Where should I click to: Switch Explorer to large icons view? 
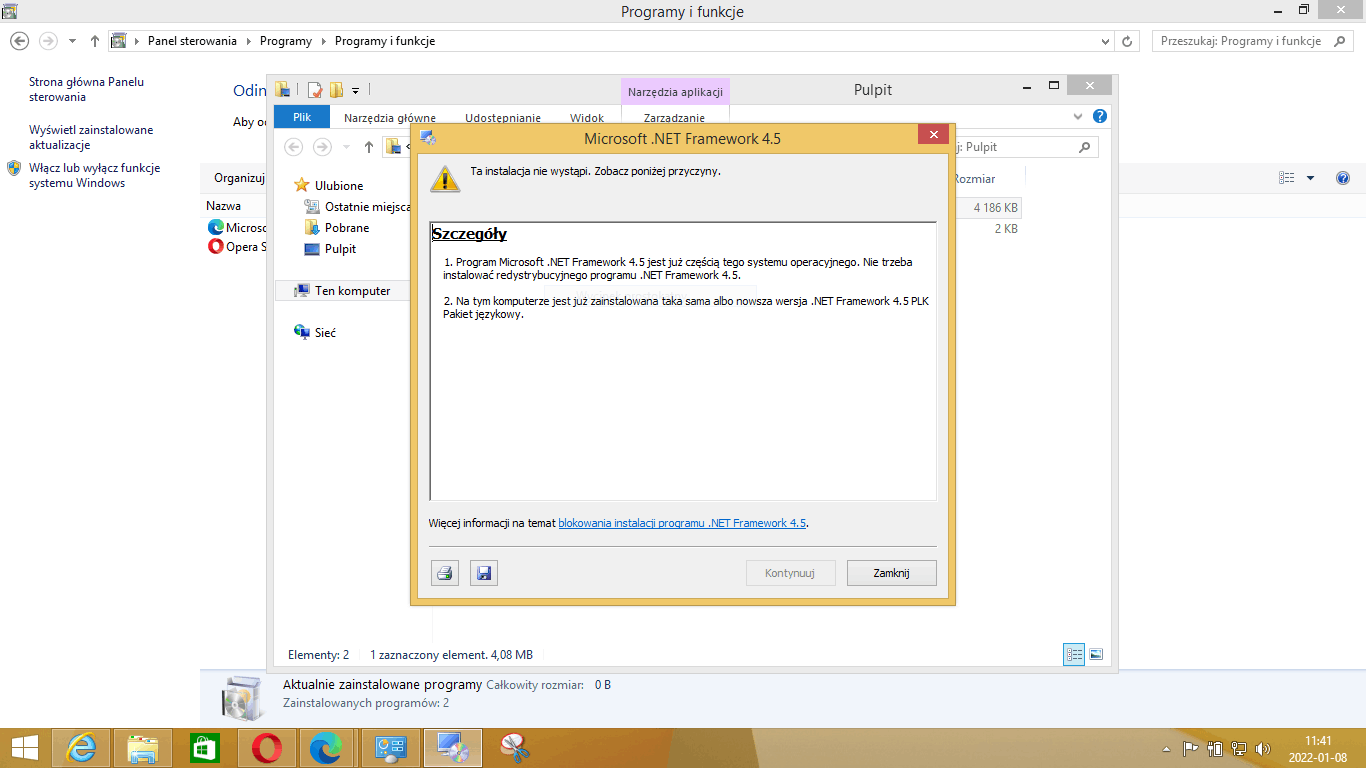pyautogui.click(x=1096, y=655)
